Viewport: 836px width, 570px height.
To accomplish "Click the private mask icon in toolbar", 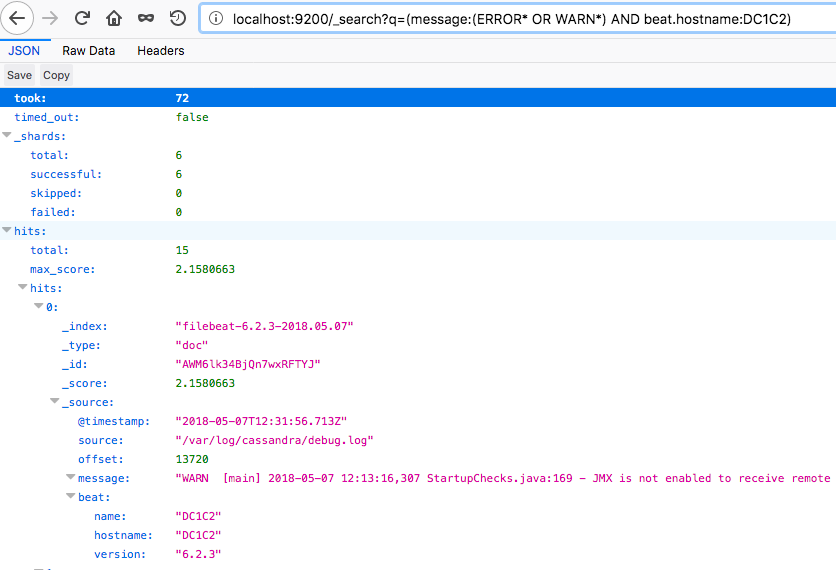I will click(x=146, y=18).
